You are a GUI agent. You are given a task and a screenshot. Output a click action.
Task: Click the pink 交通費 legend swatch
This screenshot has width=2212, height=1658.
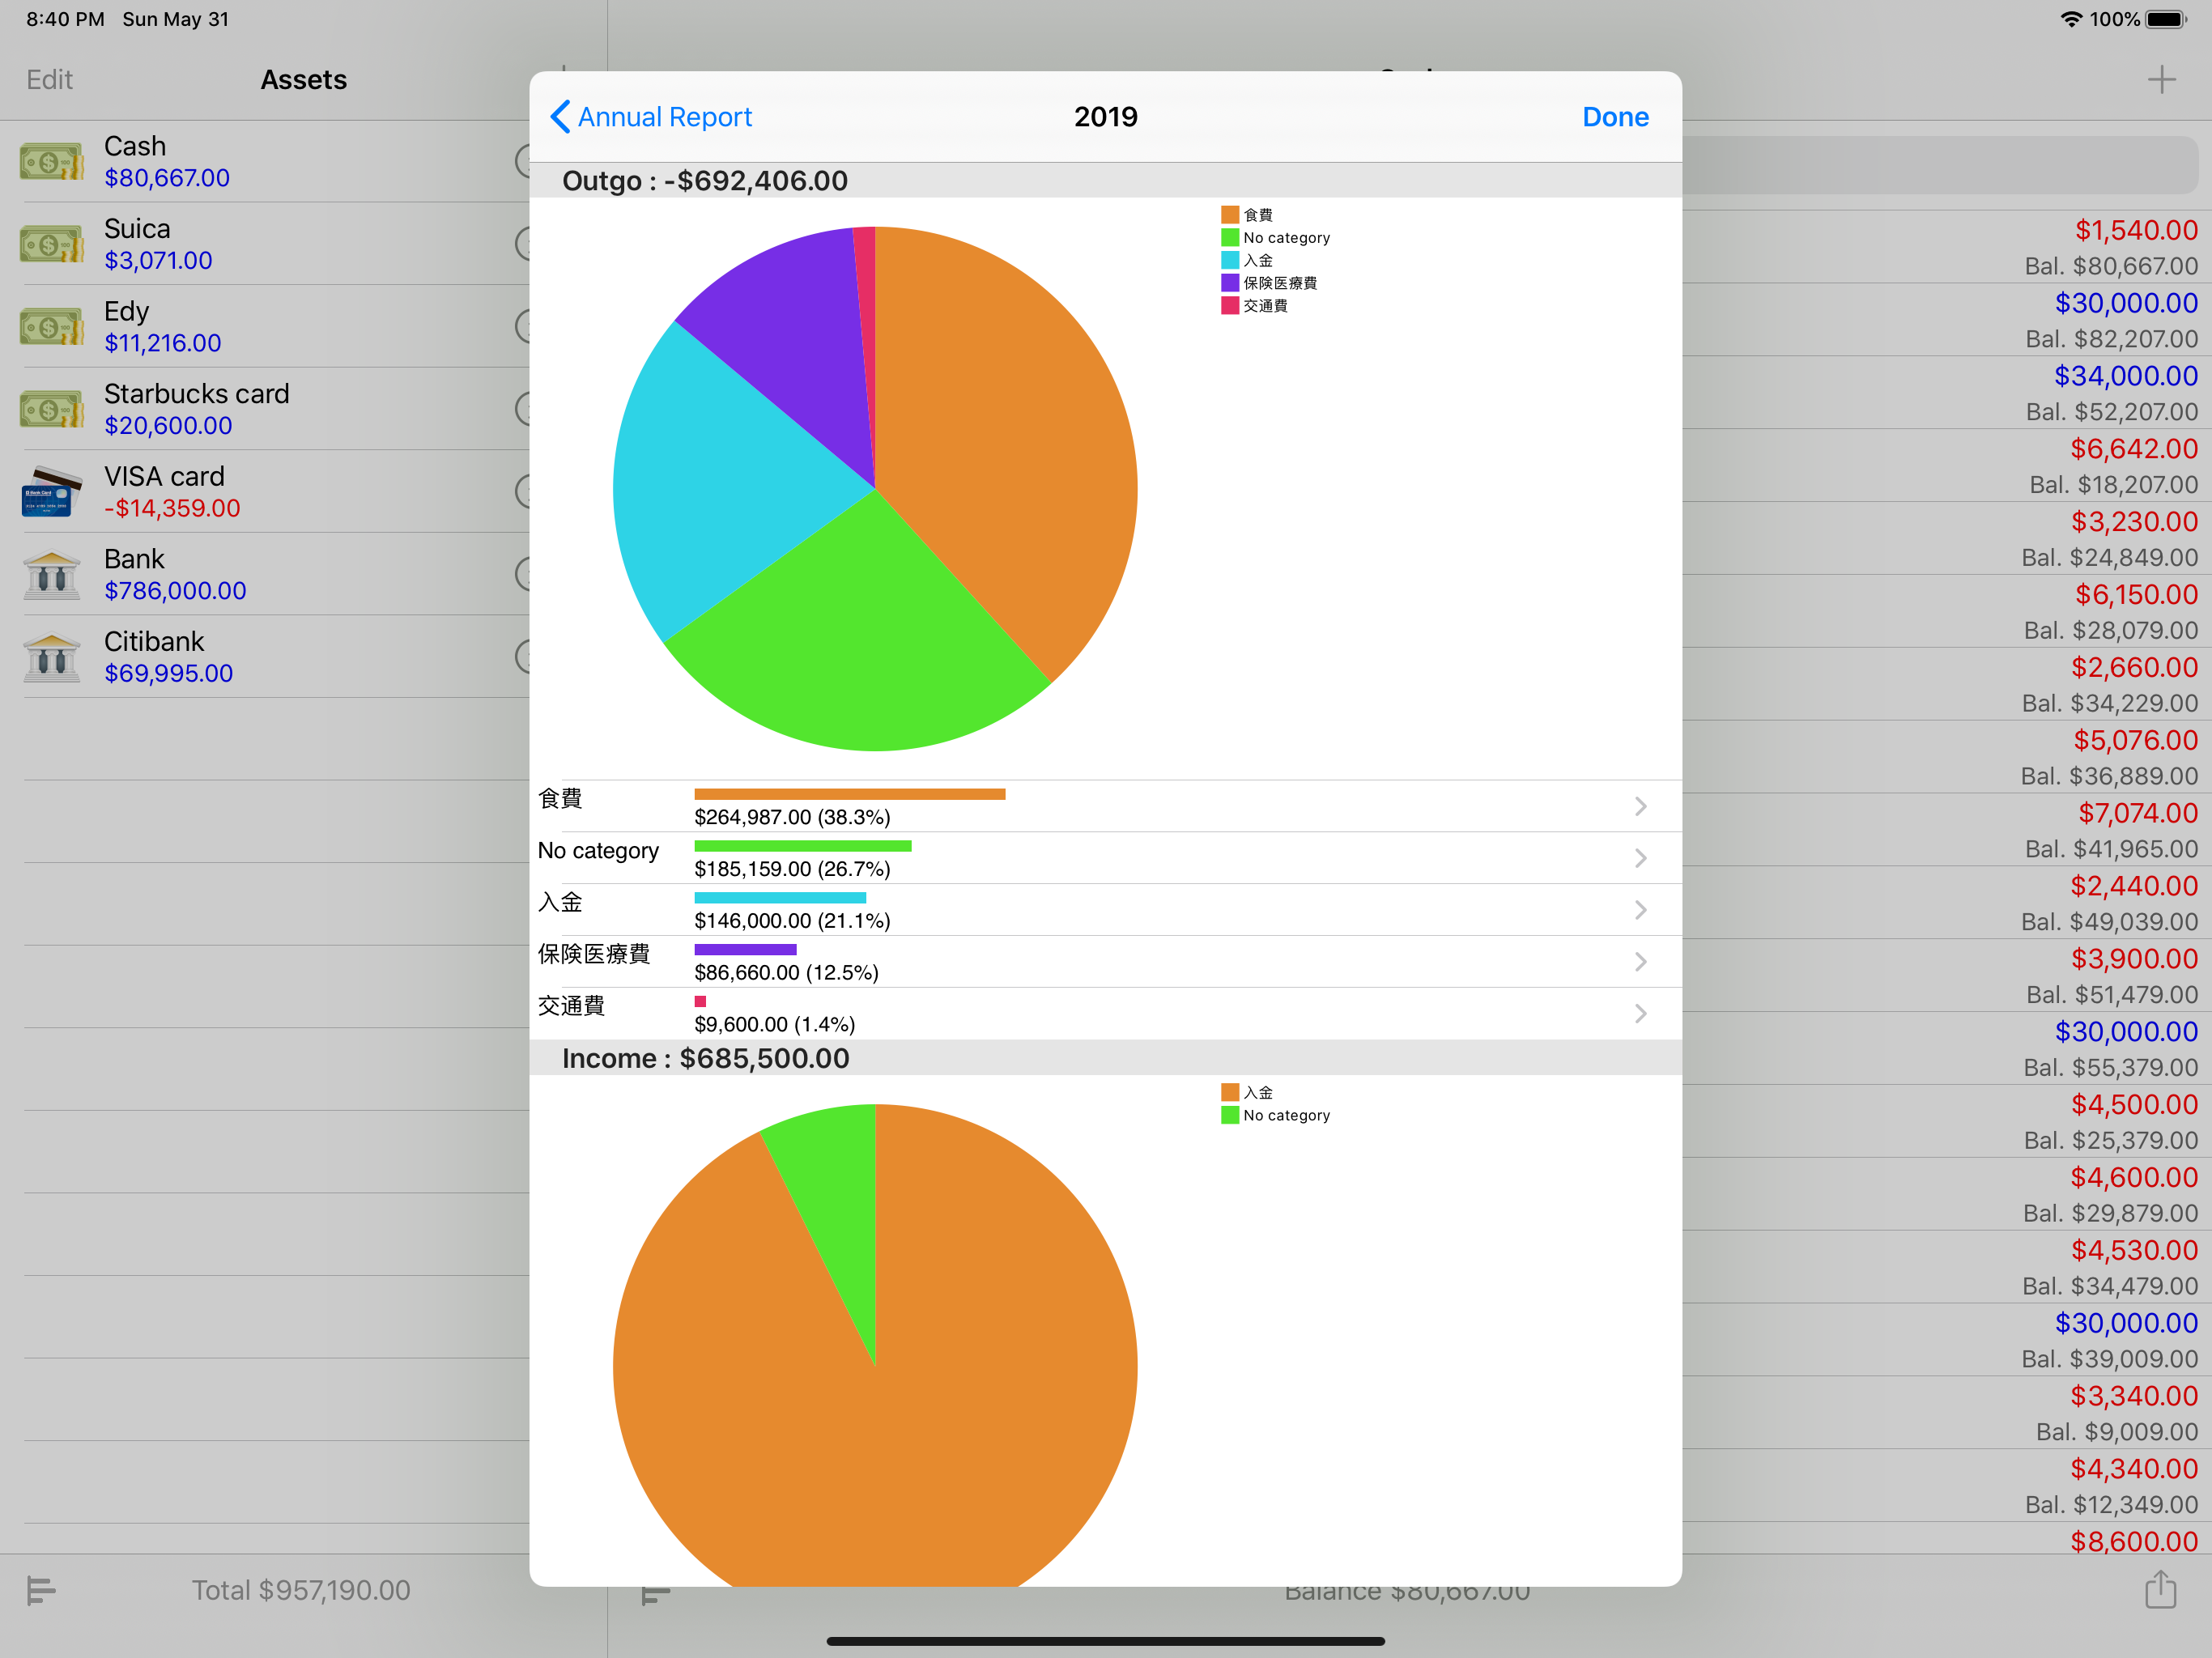(1230, 306)
